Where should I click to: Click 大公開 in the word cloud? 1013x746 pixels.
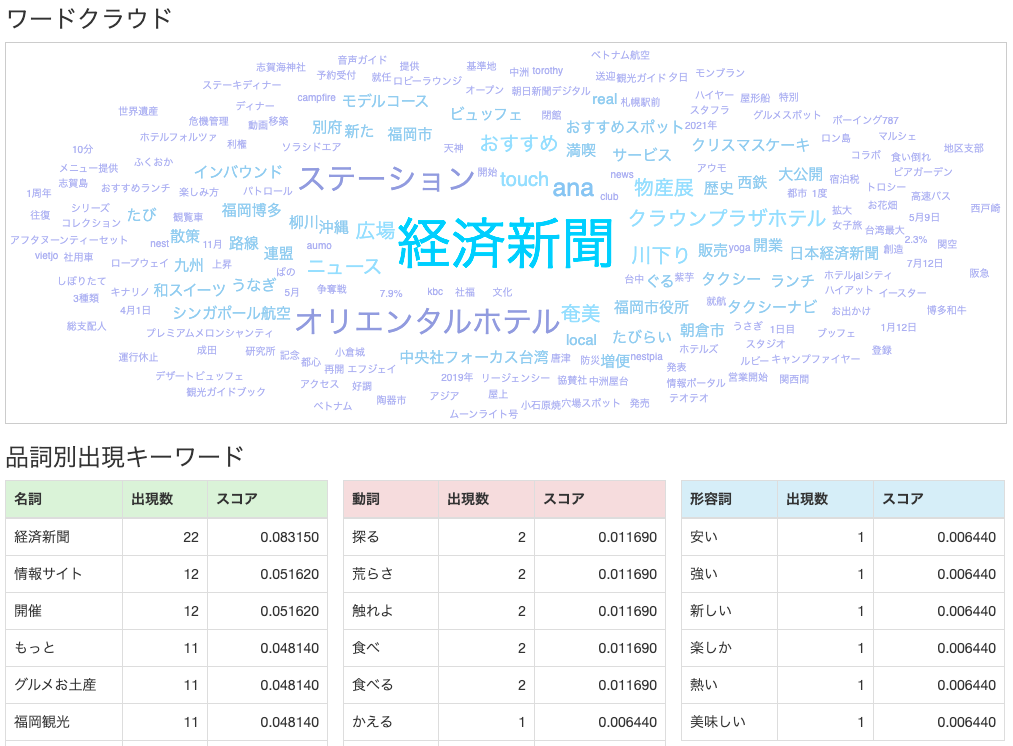coord(800,174)
